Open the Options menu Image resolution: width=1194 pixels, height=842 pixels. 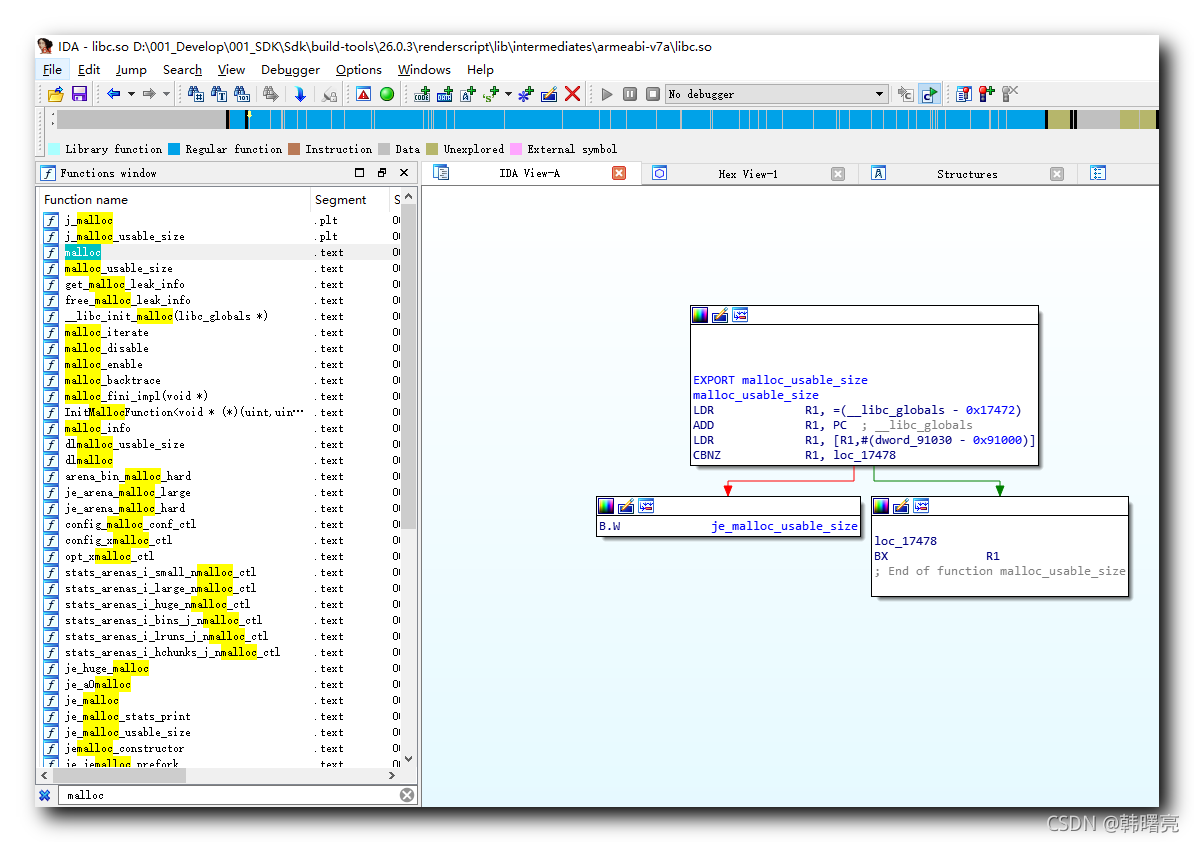359,69
